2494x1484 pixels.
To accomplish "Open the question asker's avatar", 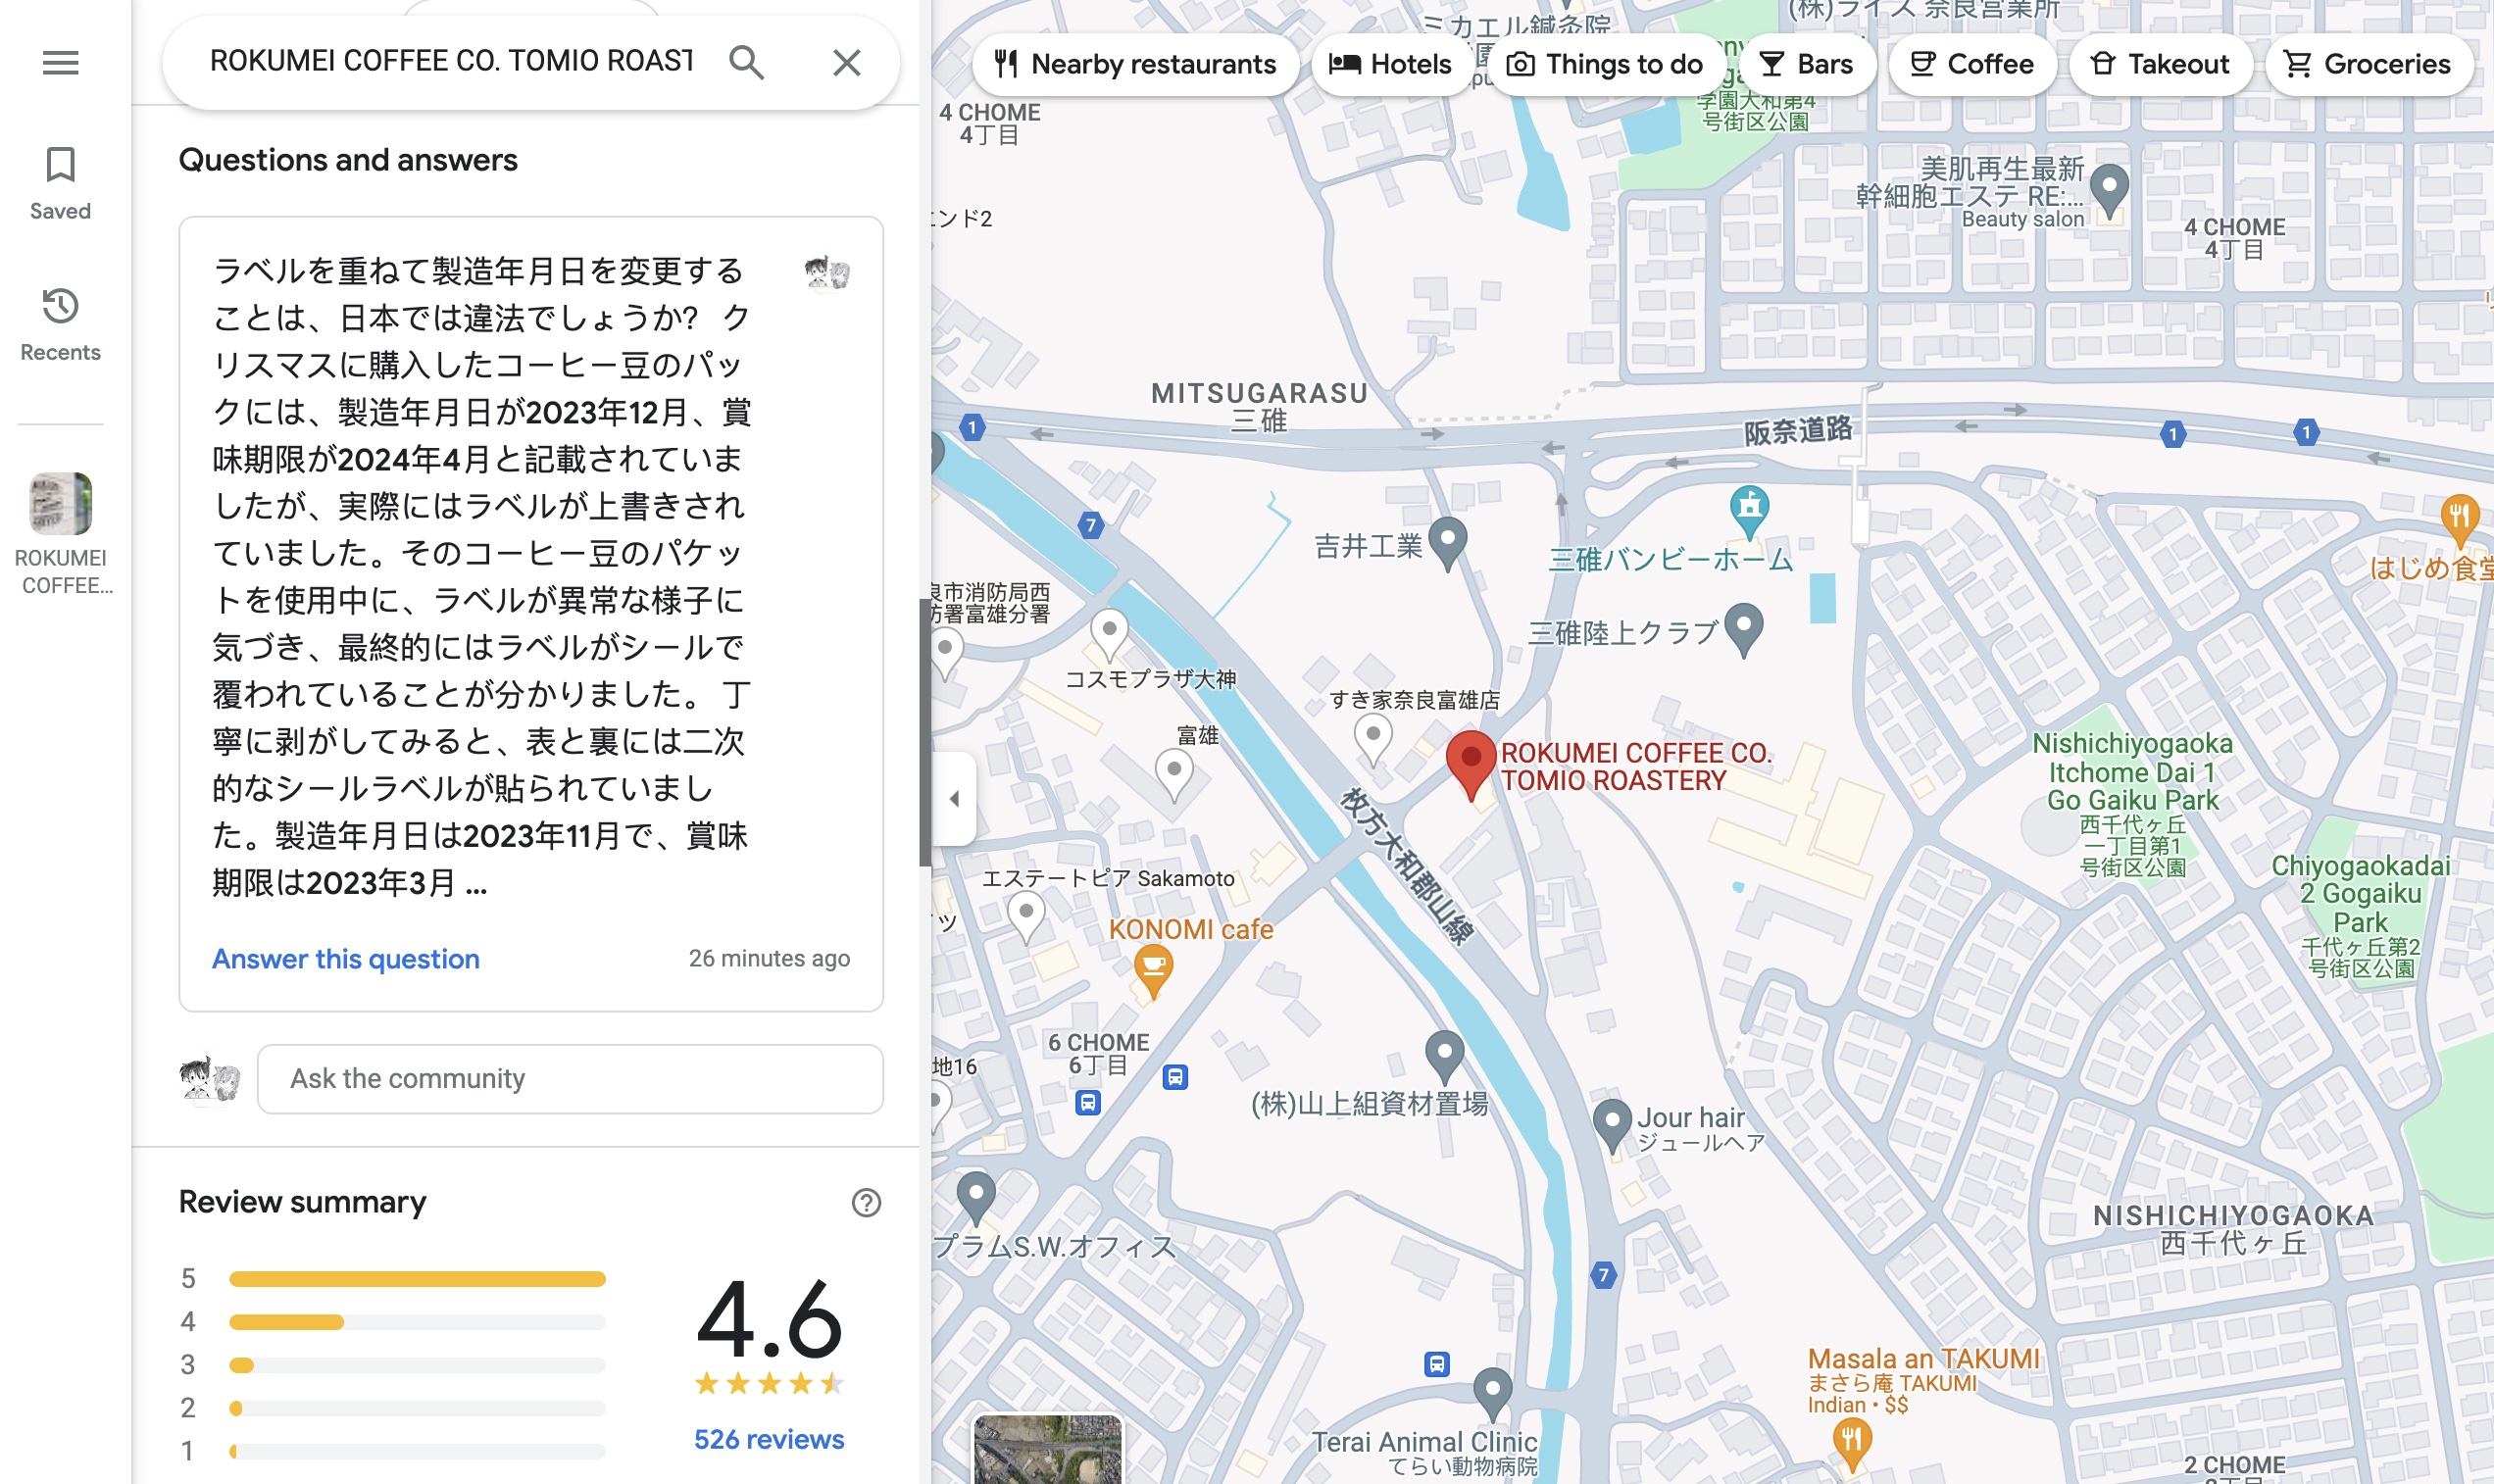I will [x=826, y=271].
